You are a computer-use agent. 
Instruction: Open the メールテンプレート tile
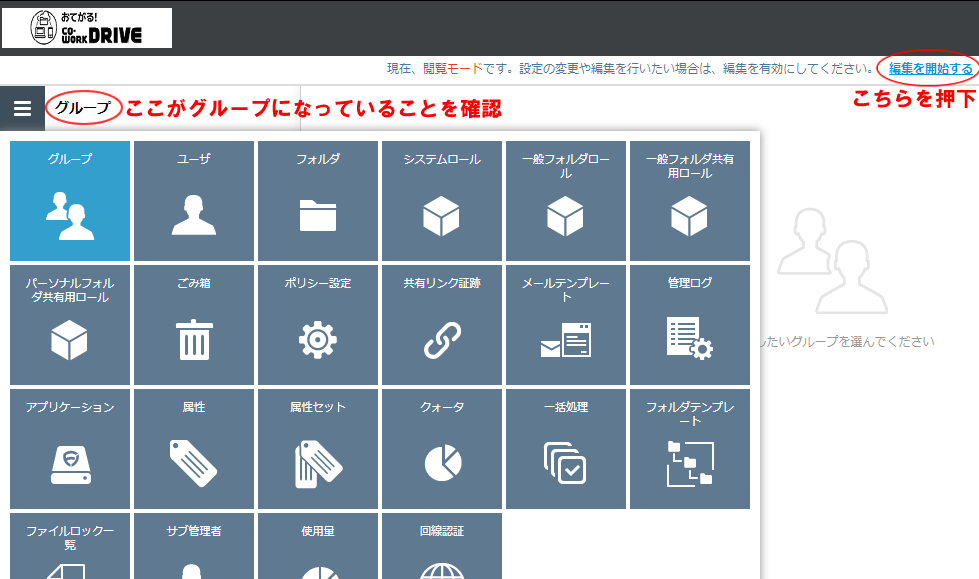(x=566, y=325)
